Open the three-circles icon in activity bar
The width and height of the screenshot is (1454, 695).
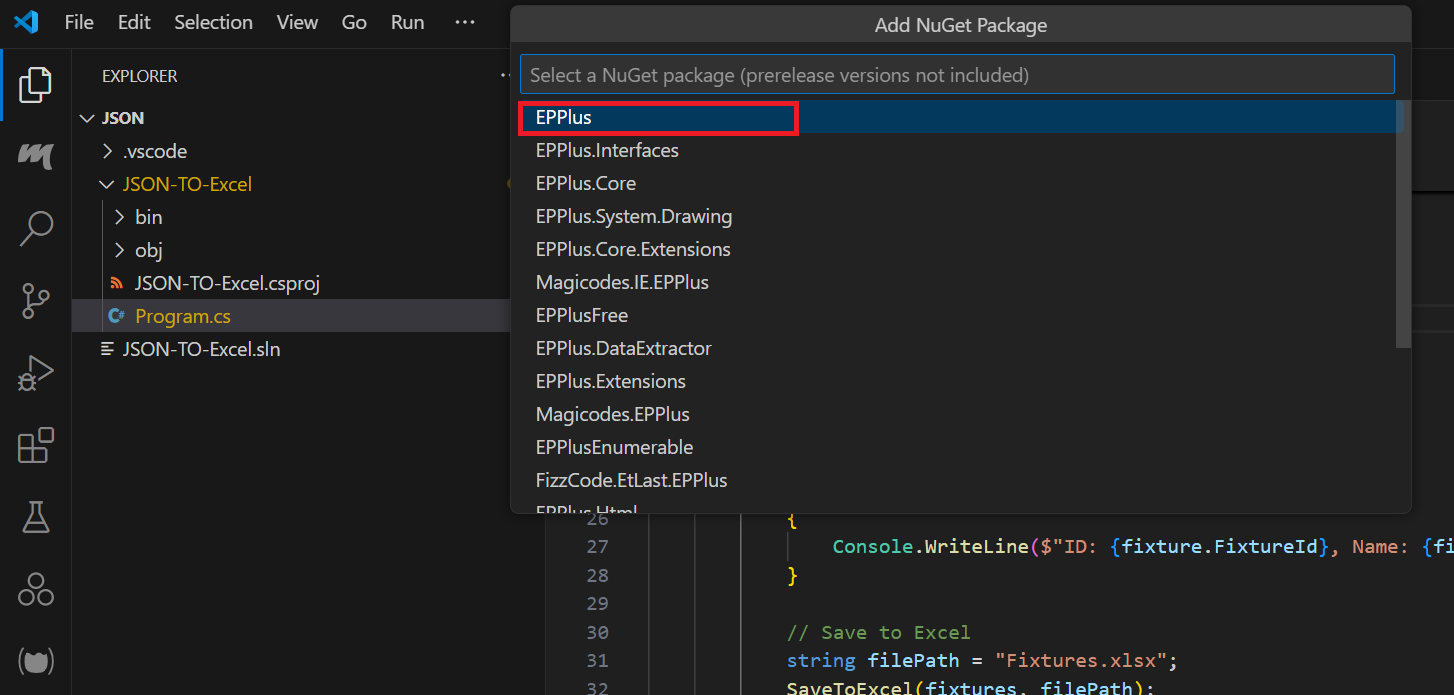point(36,589)
